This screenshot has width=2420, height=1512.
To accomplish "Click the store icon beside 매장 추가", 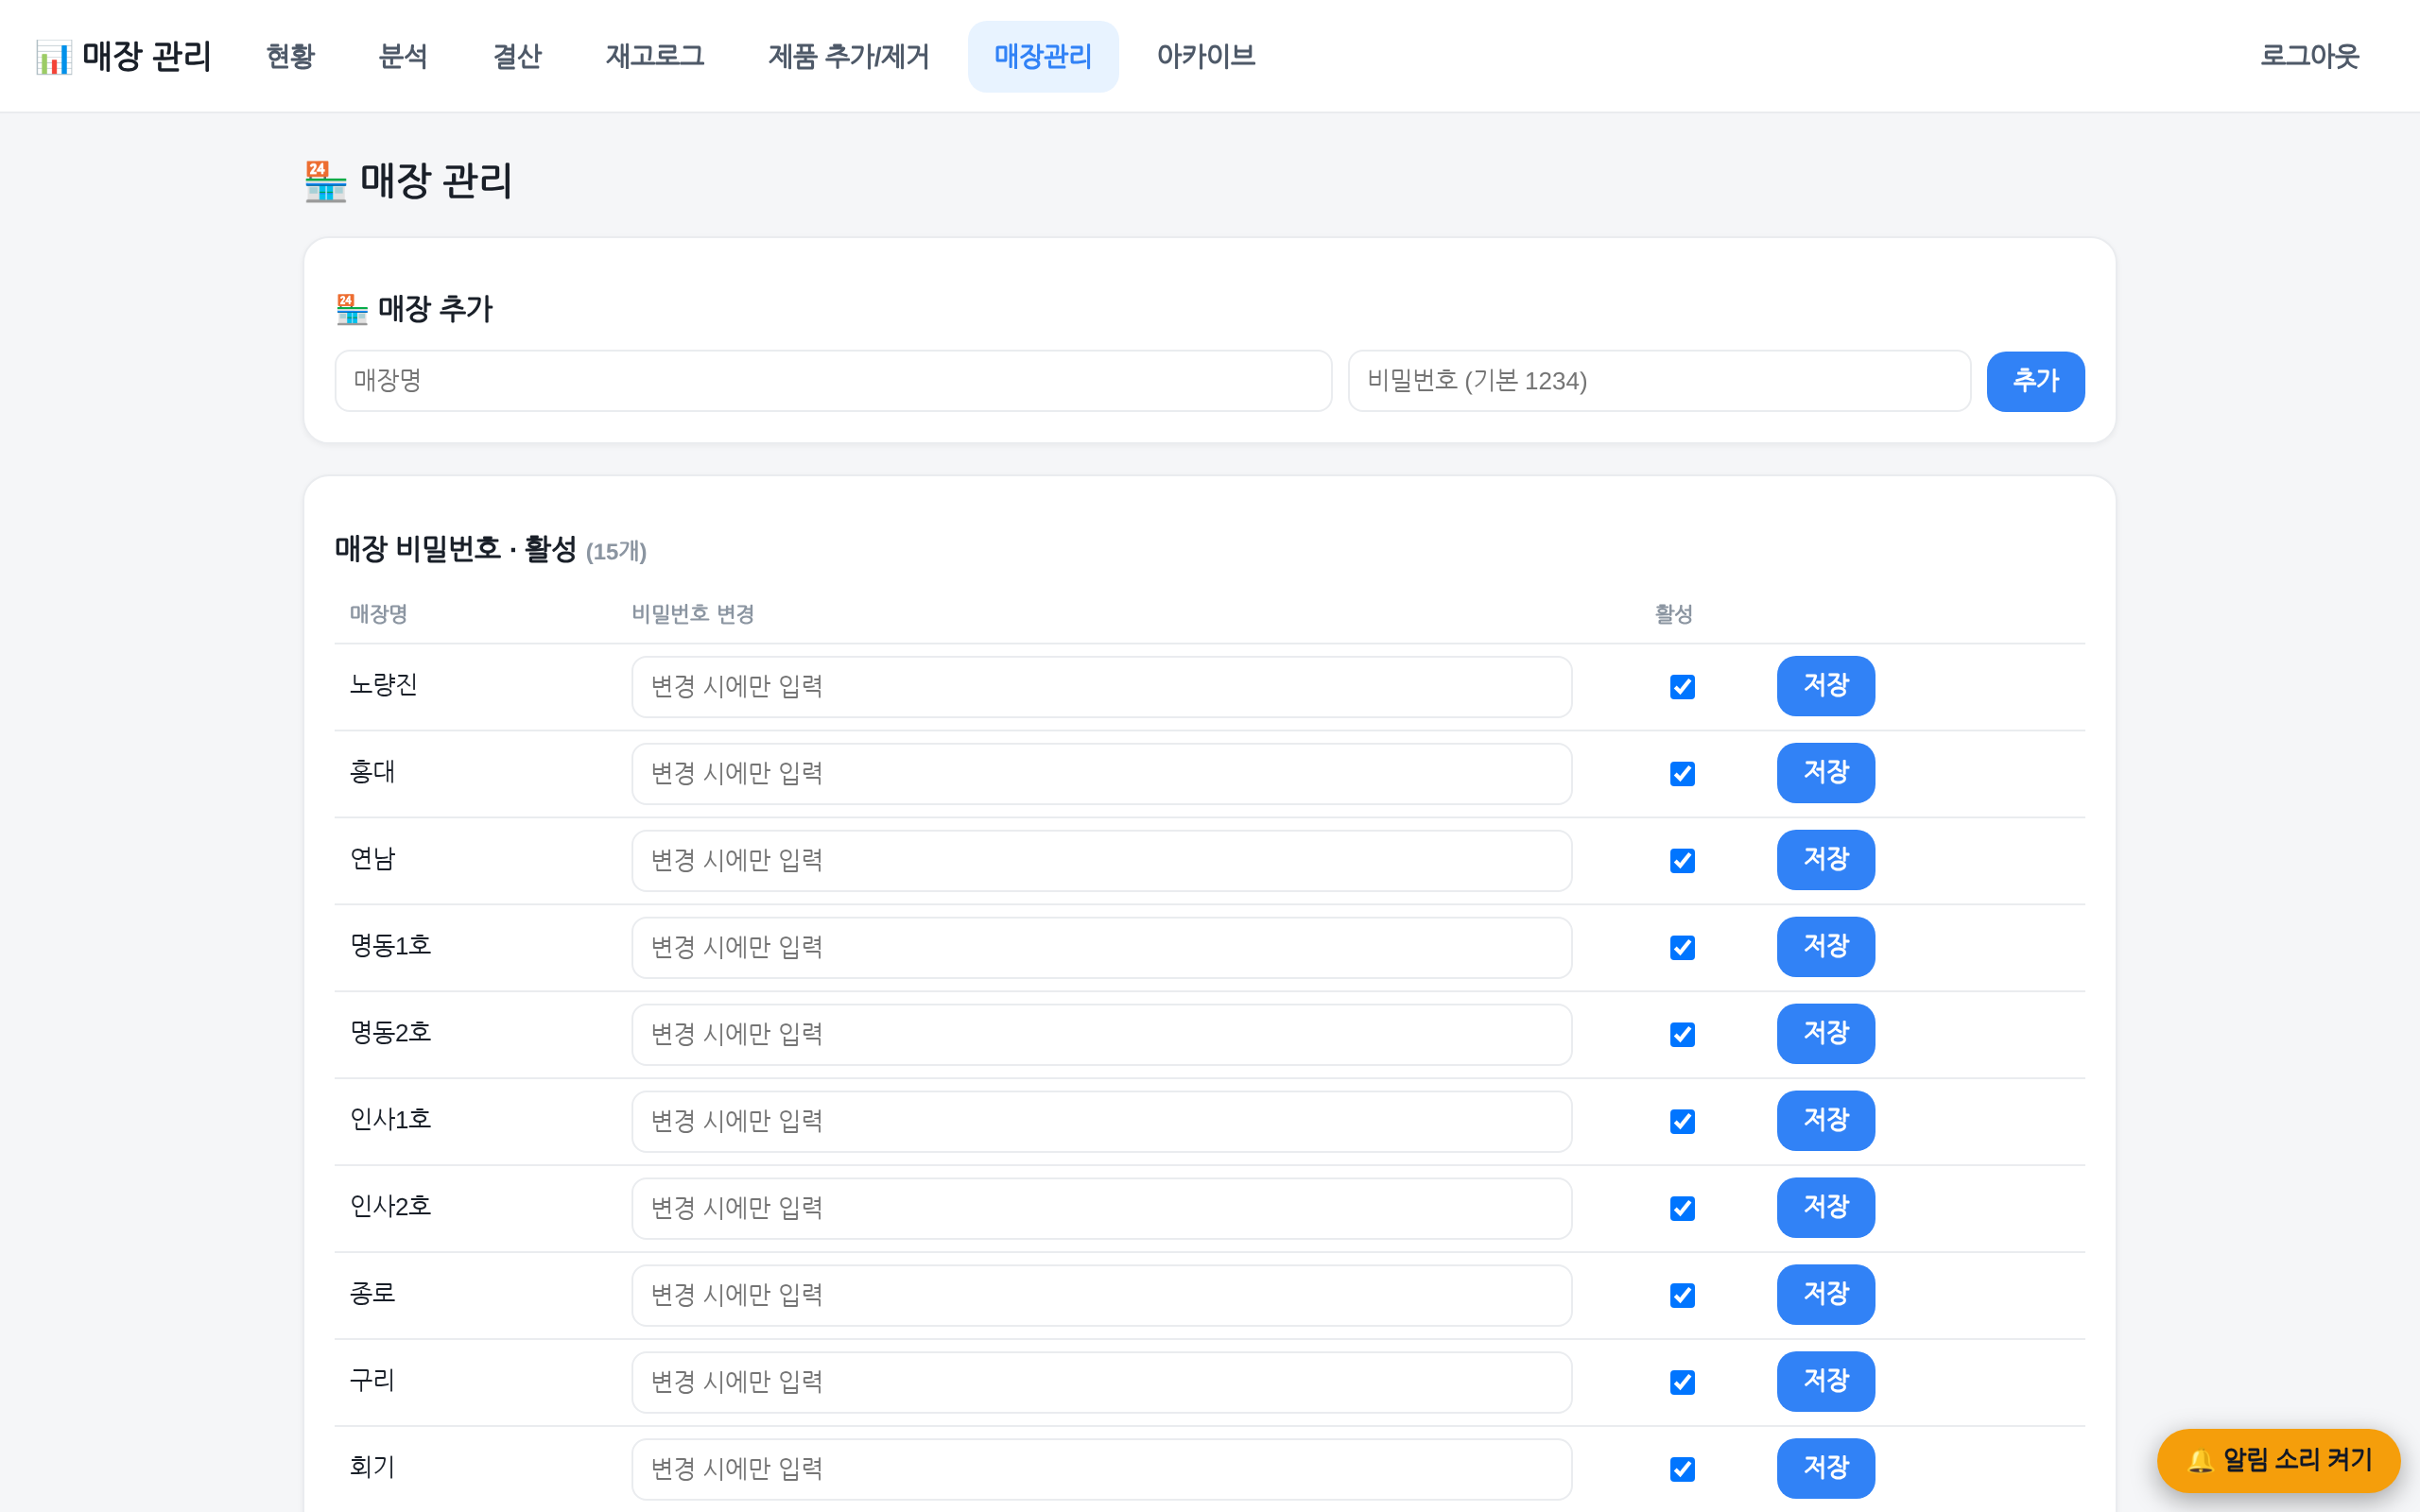I will (352, 309).
